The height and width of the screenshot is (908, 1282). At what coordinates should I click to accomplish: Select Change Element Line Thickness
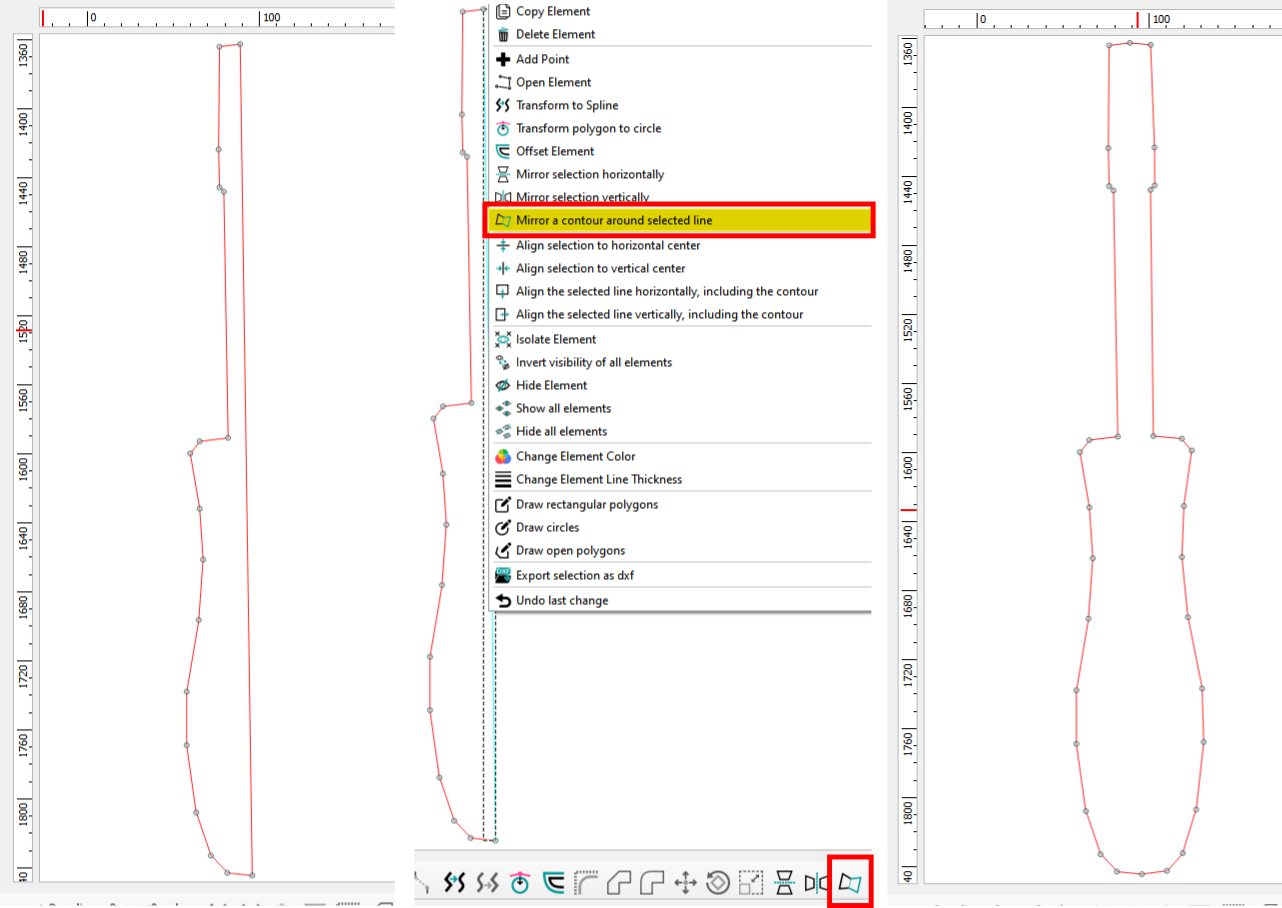pyautogui.click(x=598, y=479)
